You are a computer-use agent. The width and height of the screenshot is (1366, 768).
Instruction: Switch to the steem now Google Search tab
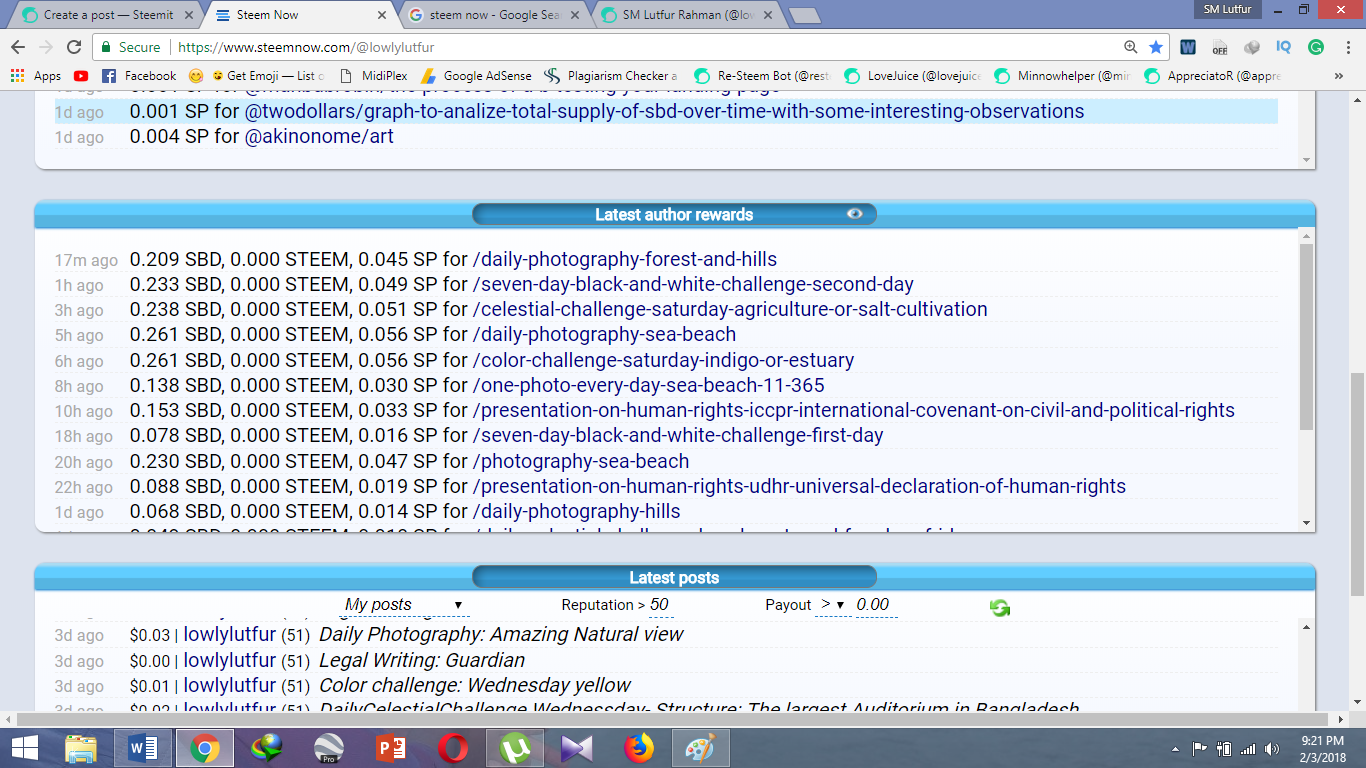click(x=493, y=15)
